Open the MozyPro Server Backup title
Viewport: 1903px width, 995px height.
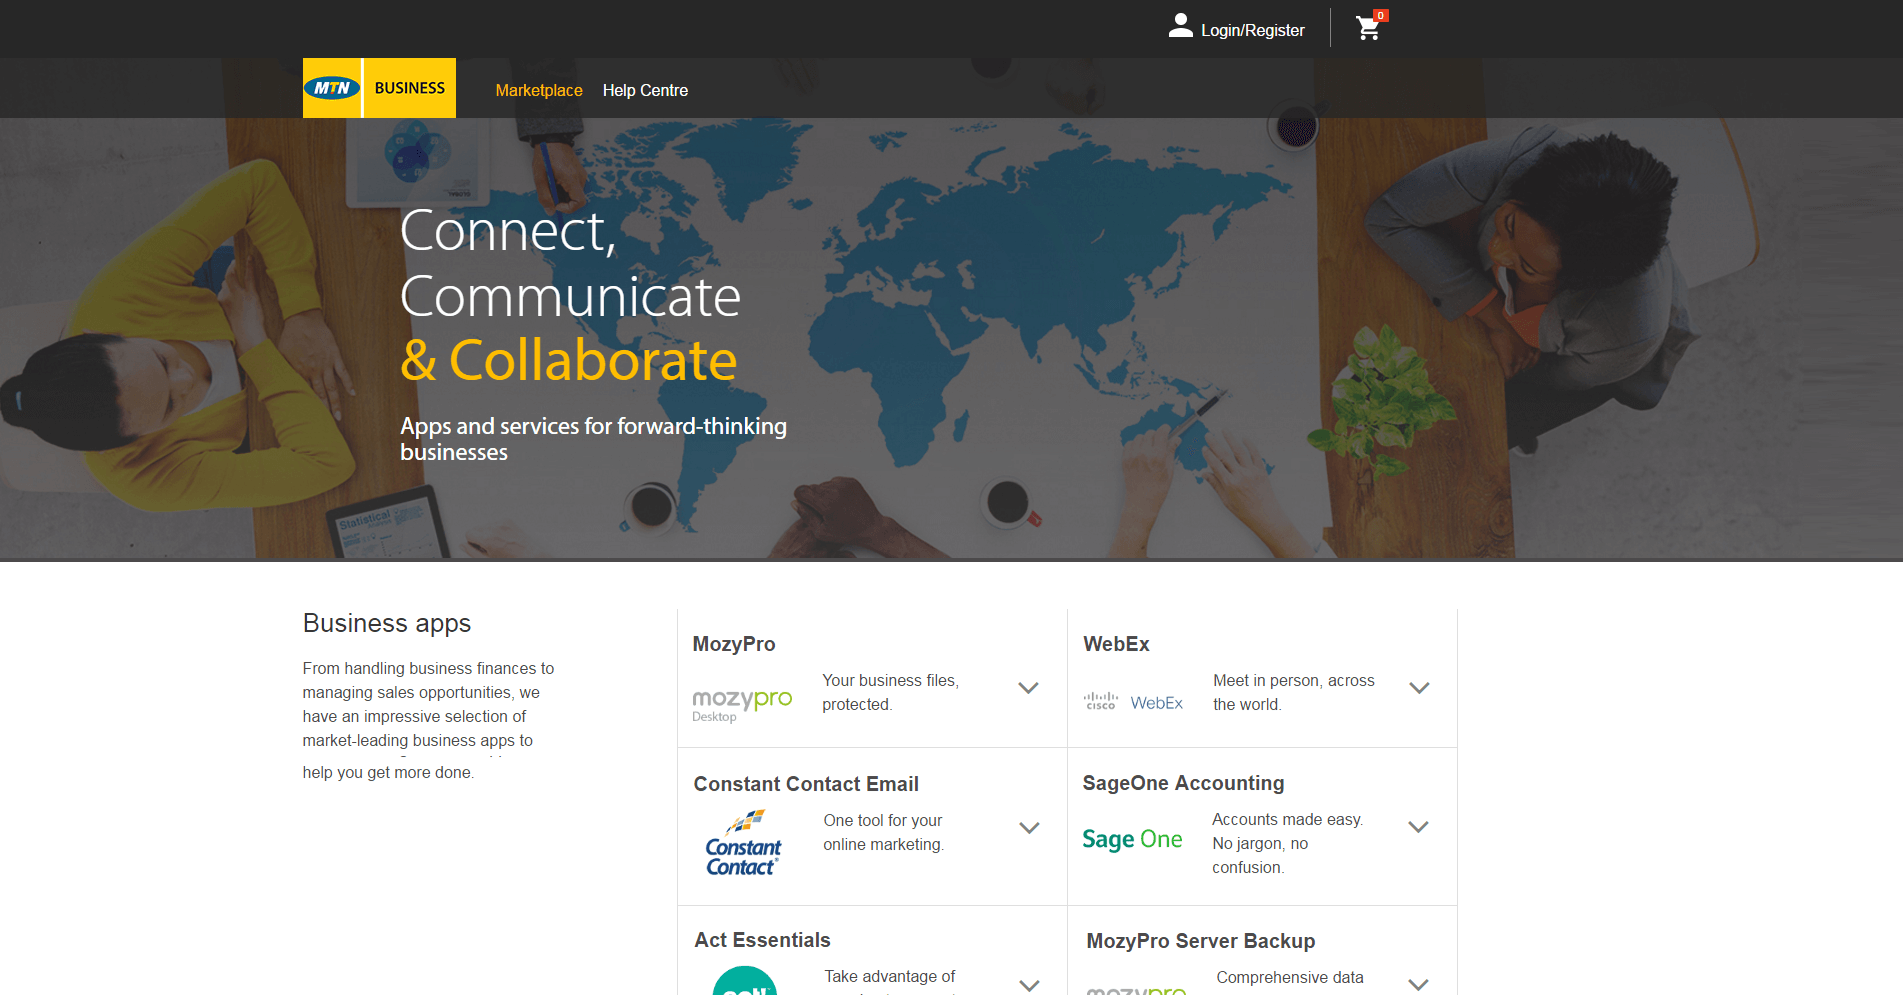pos(1200,941)
